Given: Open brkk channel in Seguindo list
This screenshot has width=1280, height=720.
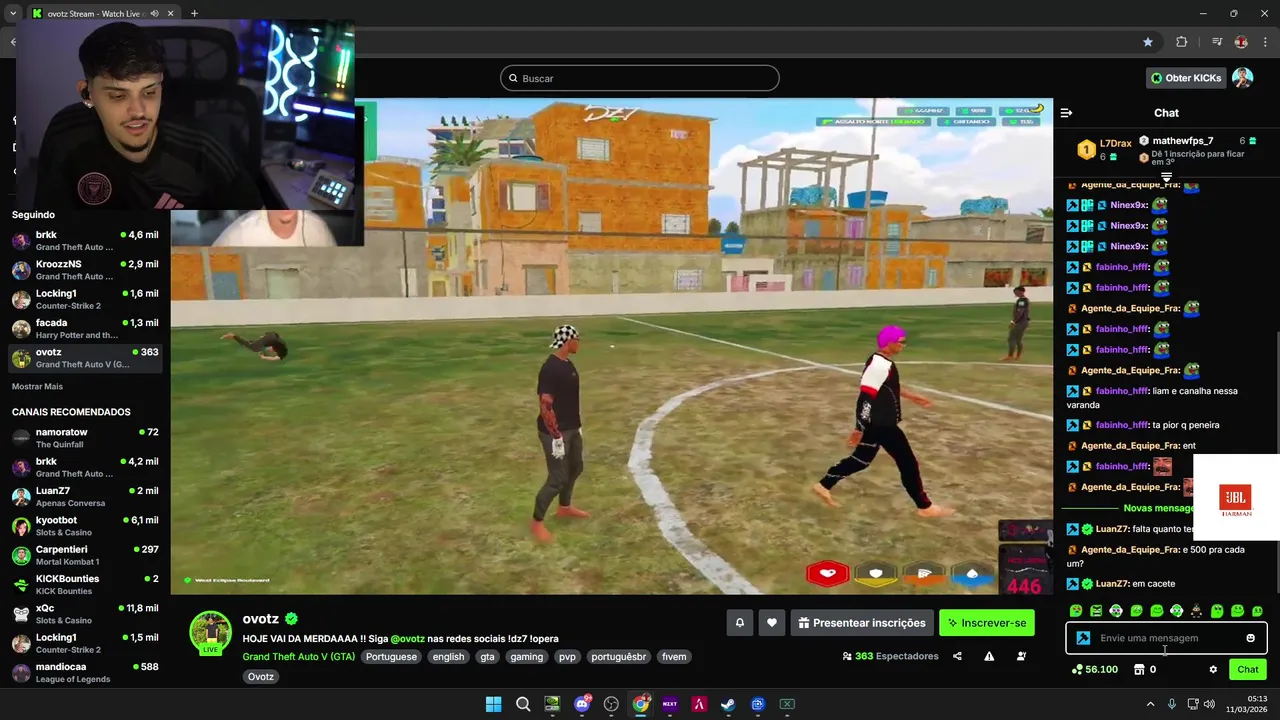Looking at the screenshot, I should (x=85, y=241).
